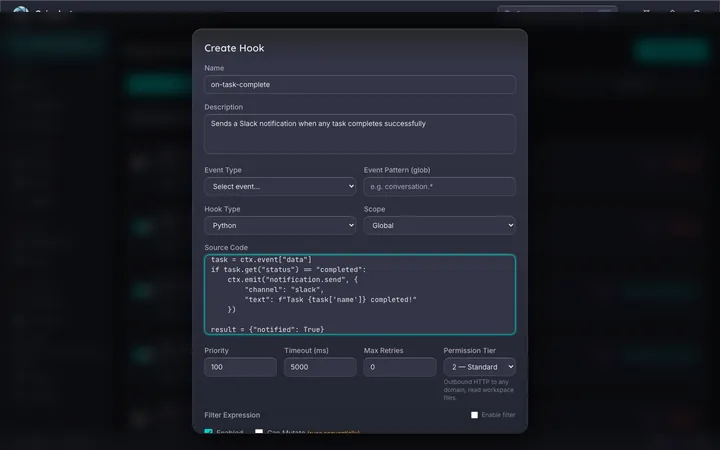Viewport: 720px width, 450px height.
Task: Click the ctx.emit("notification.send" code line
Action: (x=292, y=279)
